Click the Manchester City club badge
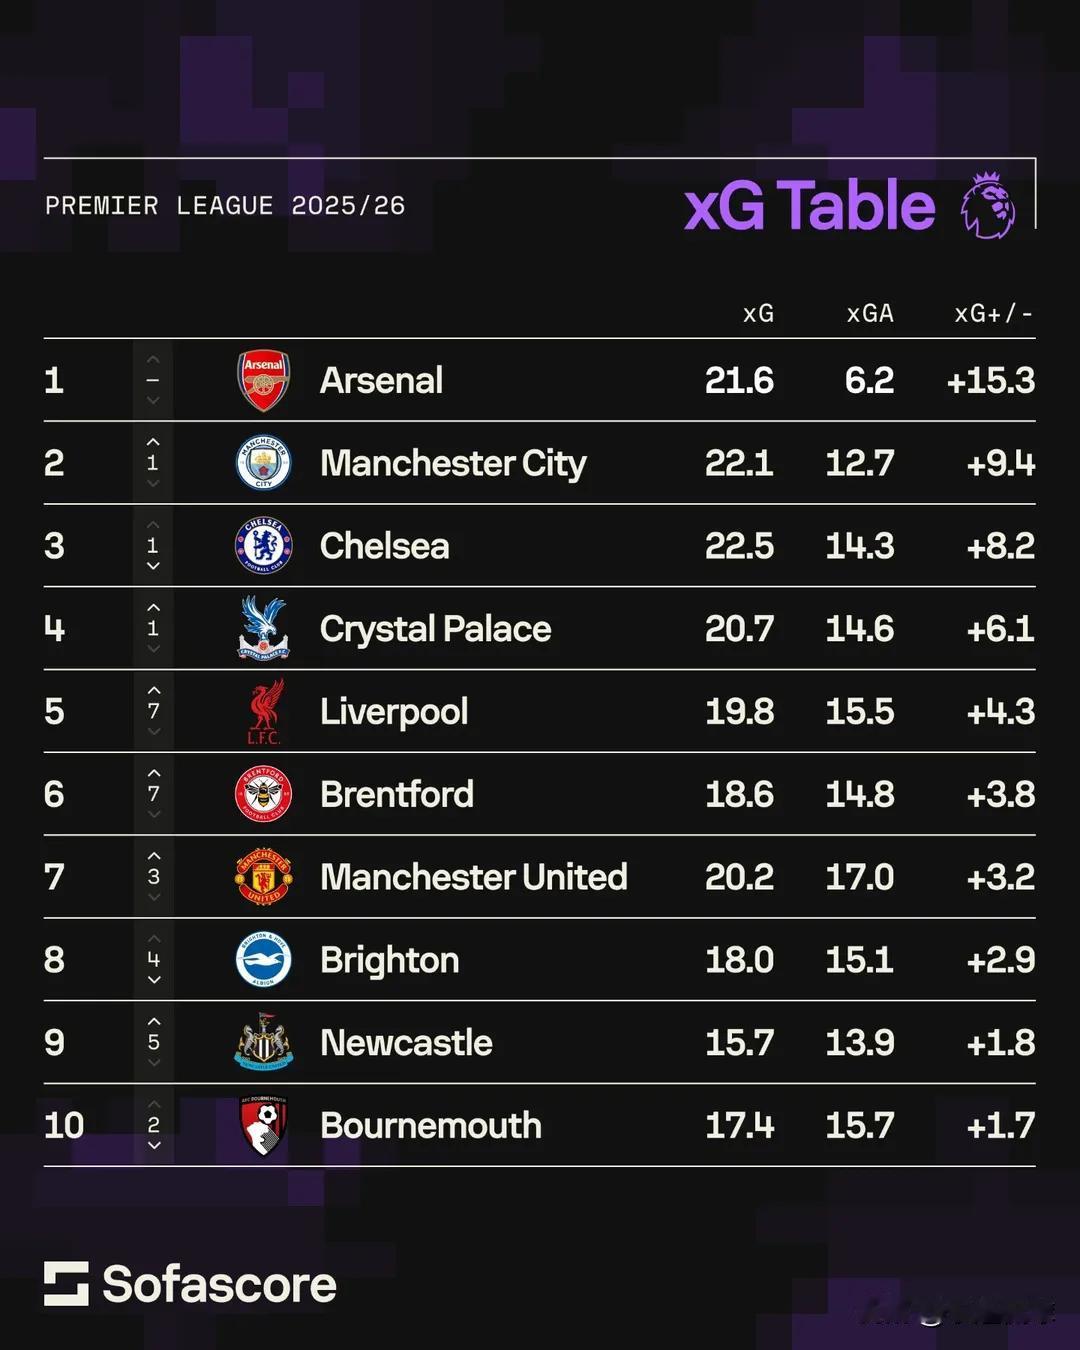This screenshot has width=1080, height=1350. 263,463
